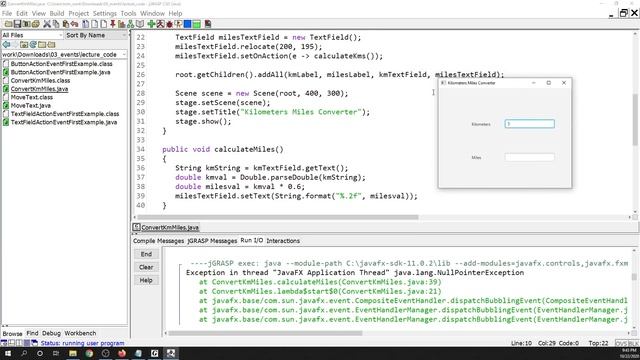
Task: Click the ConvertKmMiles.java:39 stack trace line
Action: (320, 282)
